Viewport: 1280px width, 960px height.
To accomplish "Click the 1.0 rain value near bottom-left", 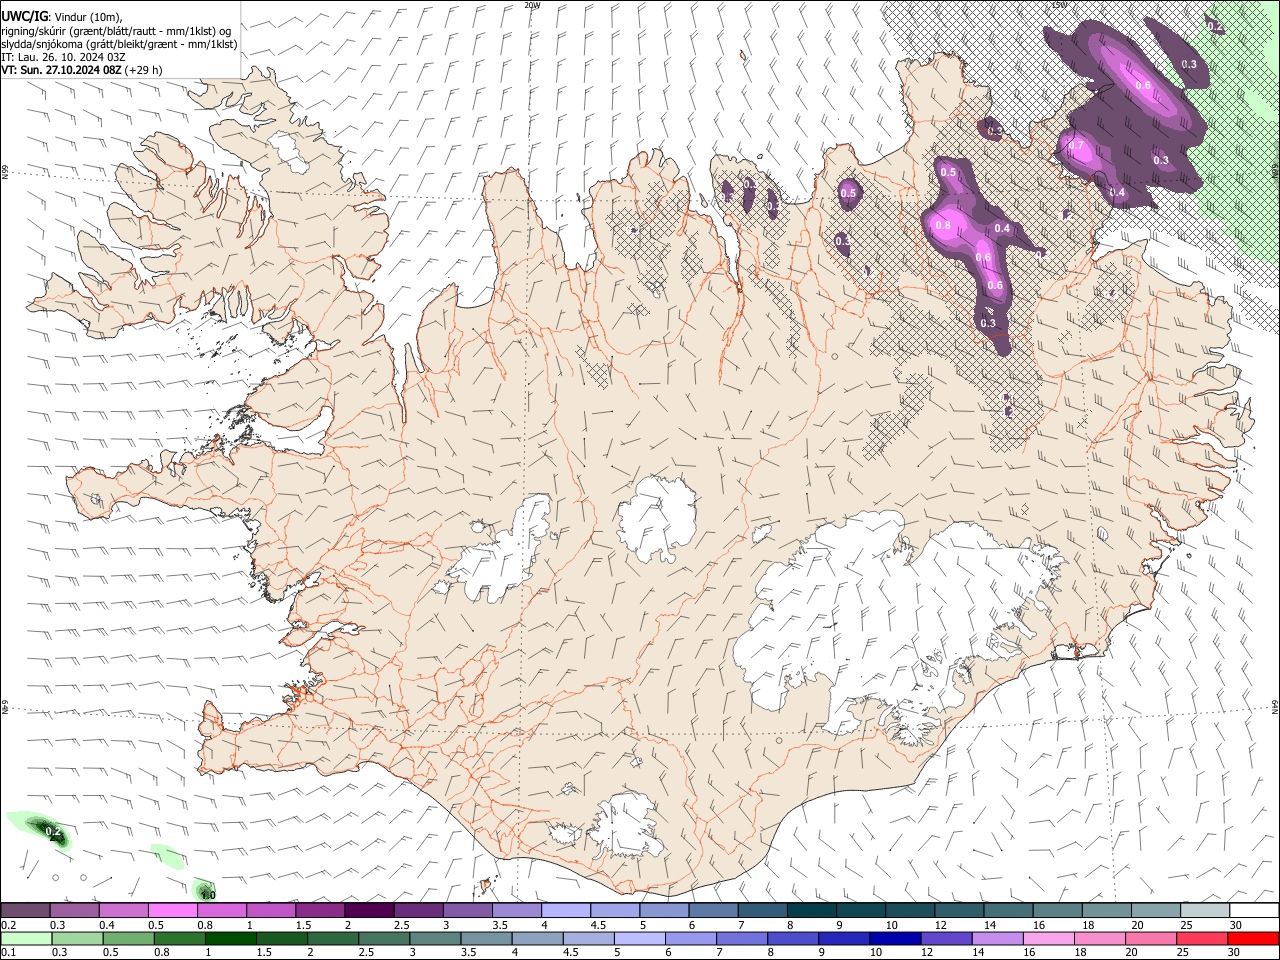I will [x=208, y=894].
